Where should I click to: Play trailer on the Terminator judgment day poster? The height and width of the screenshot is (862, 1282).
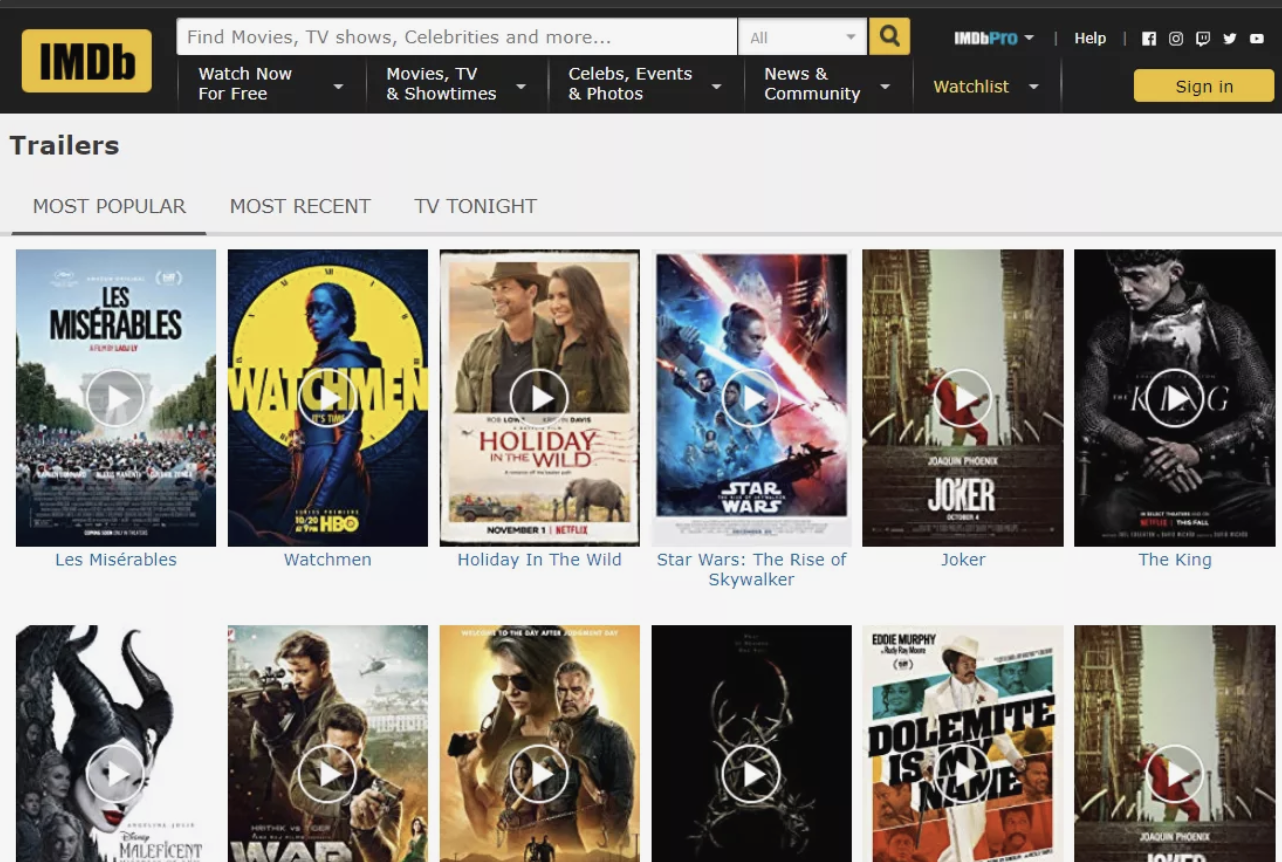click(x=540, y=773)
